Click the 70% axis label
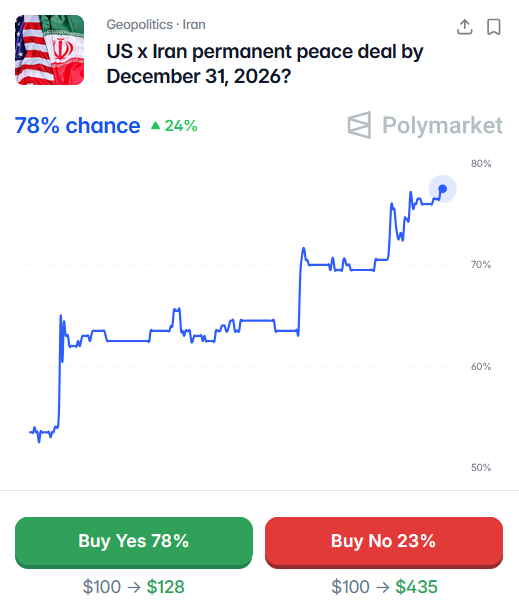Screen dimensions: 519x612 click(x=481, y=265)
